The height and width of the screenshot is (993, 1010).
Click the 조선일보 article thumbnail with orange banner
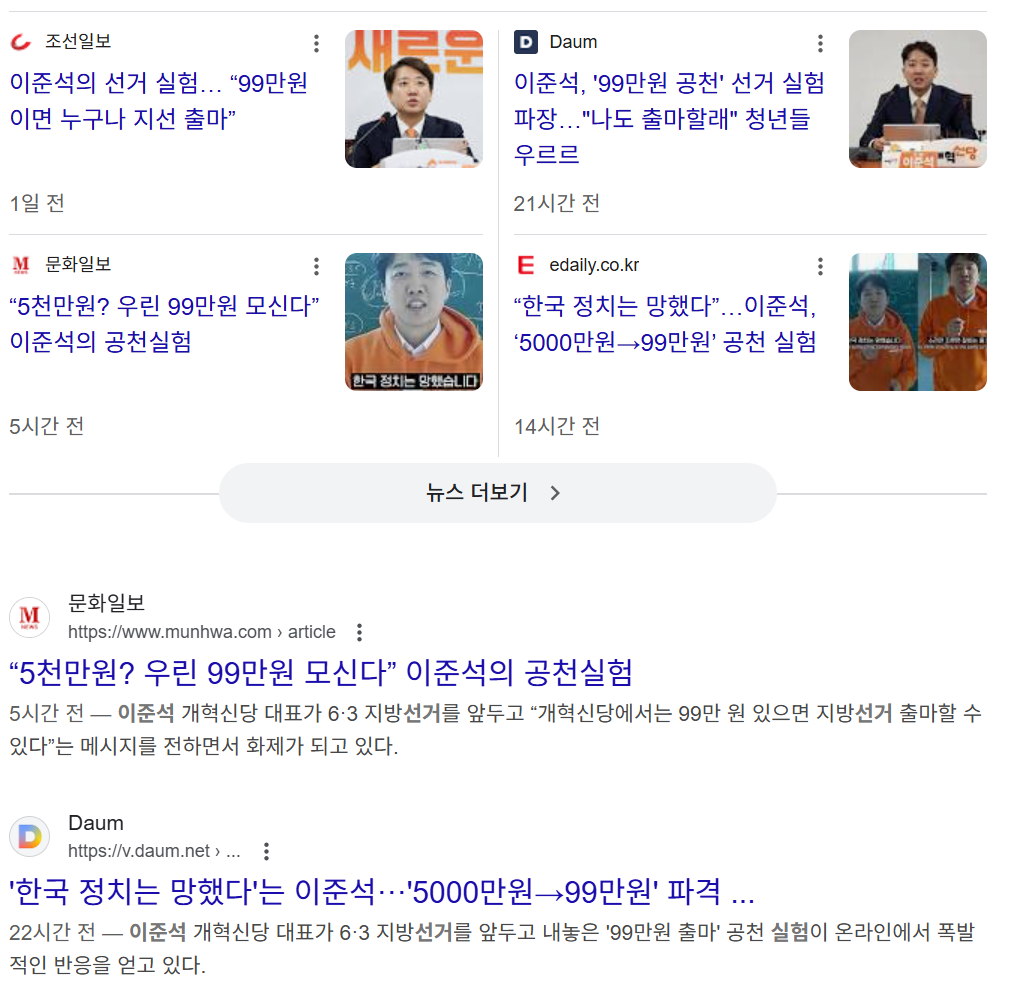(x=414, y=99)
